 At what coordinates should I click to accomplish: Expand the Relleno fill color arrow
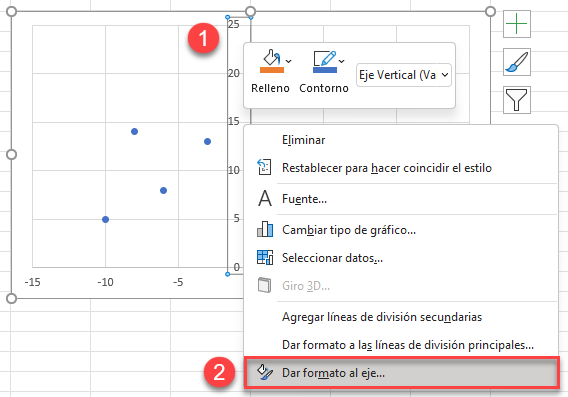[289, 61]
